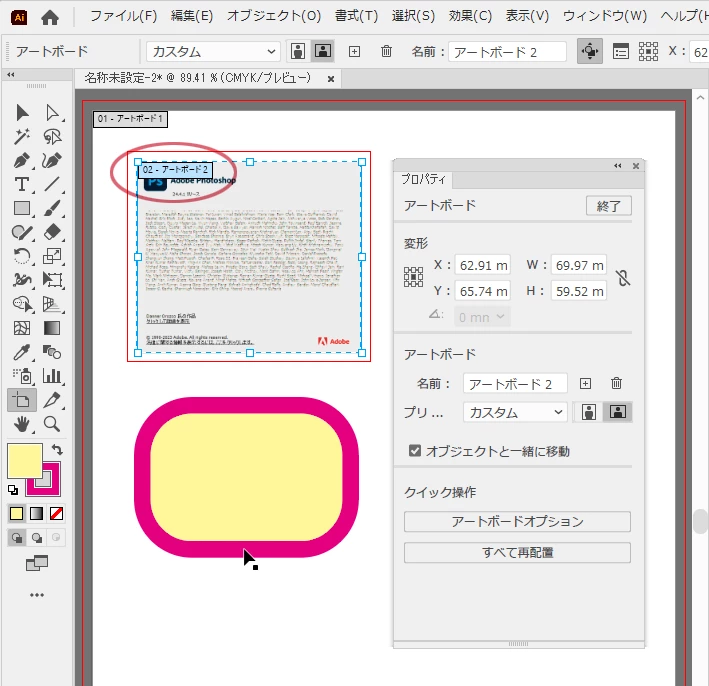Open ウィンドウ(W) menu
The height and width of the screenshot is (686, 709).
(x=605, y=16)
